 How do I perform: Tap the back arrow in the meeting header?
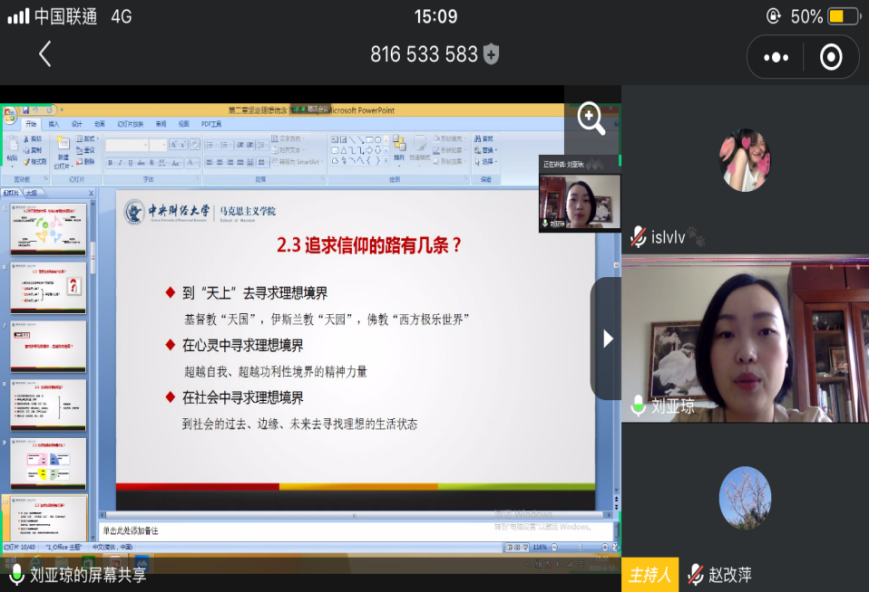[x=45, y=55]
